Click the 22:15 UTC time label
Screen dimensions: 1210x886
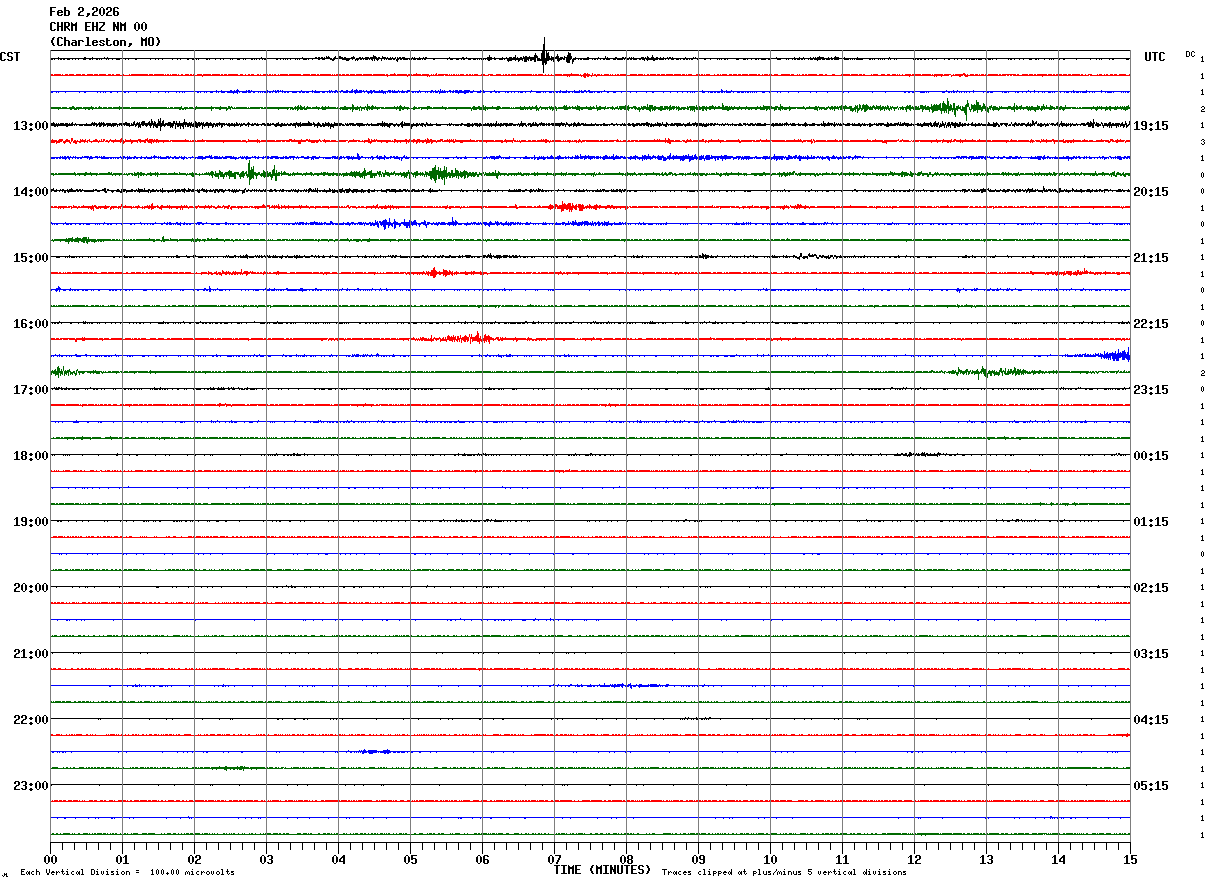[x=1151, y=324]
